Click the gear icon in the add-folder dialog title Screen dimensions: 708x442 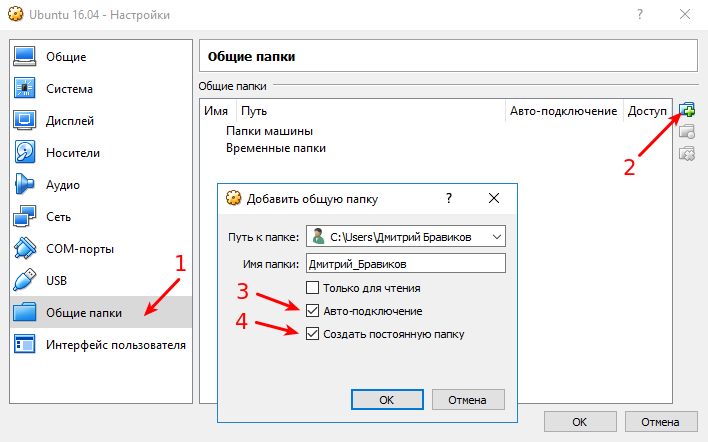[x=233, y=198]
